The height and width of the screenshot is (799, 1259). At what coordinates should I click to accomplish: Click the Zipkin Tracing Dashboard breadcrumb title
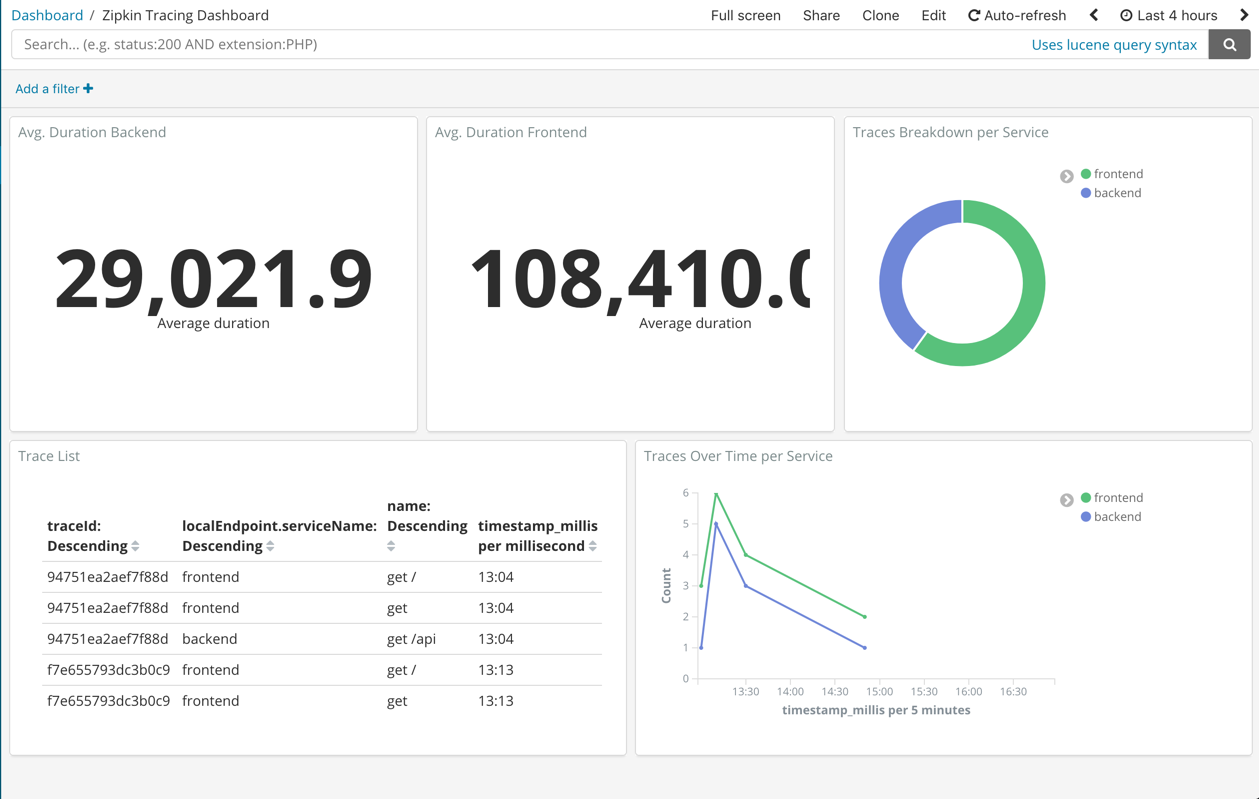185,15
